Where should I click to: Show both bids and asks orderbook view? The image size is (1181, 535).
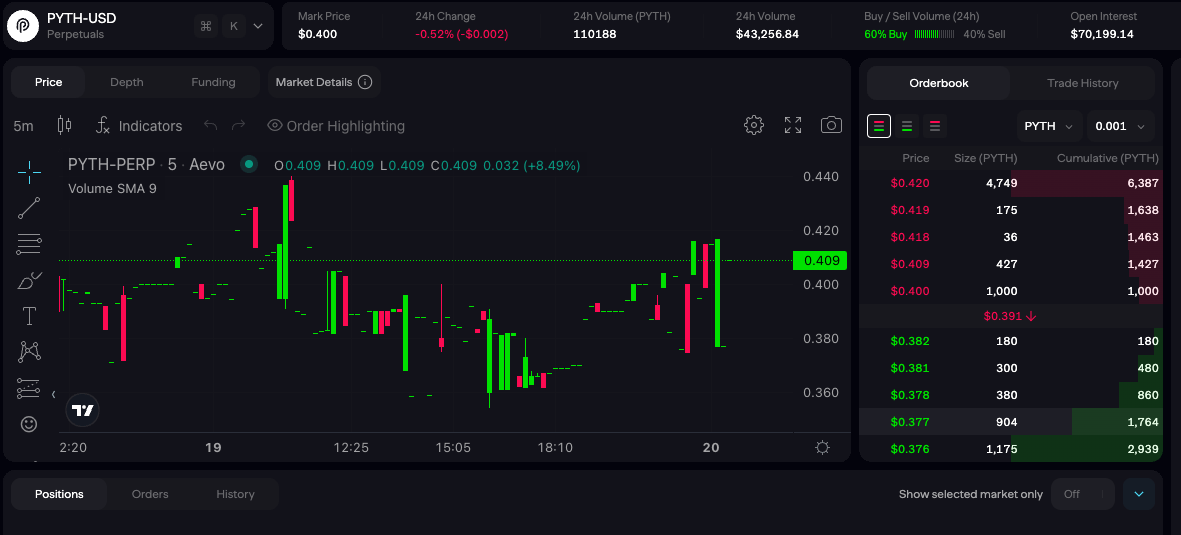pyautogui.click(x=879, y=126)
